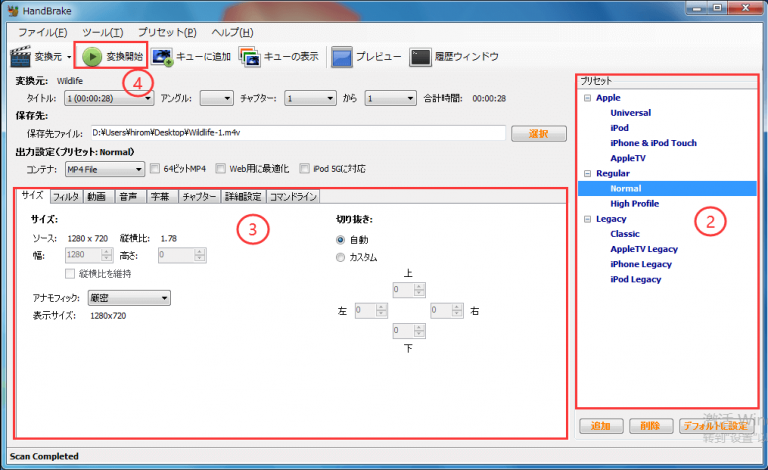Switch to the サイズ tab

click(x=33, y=195)
